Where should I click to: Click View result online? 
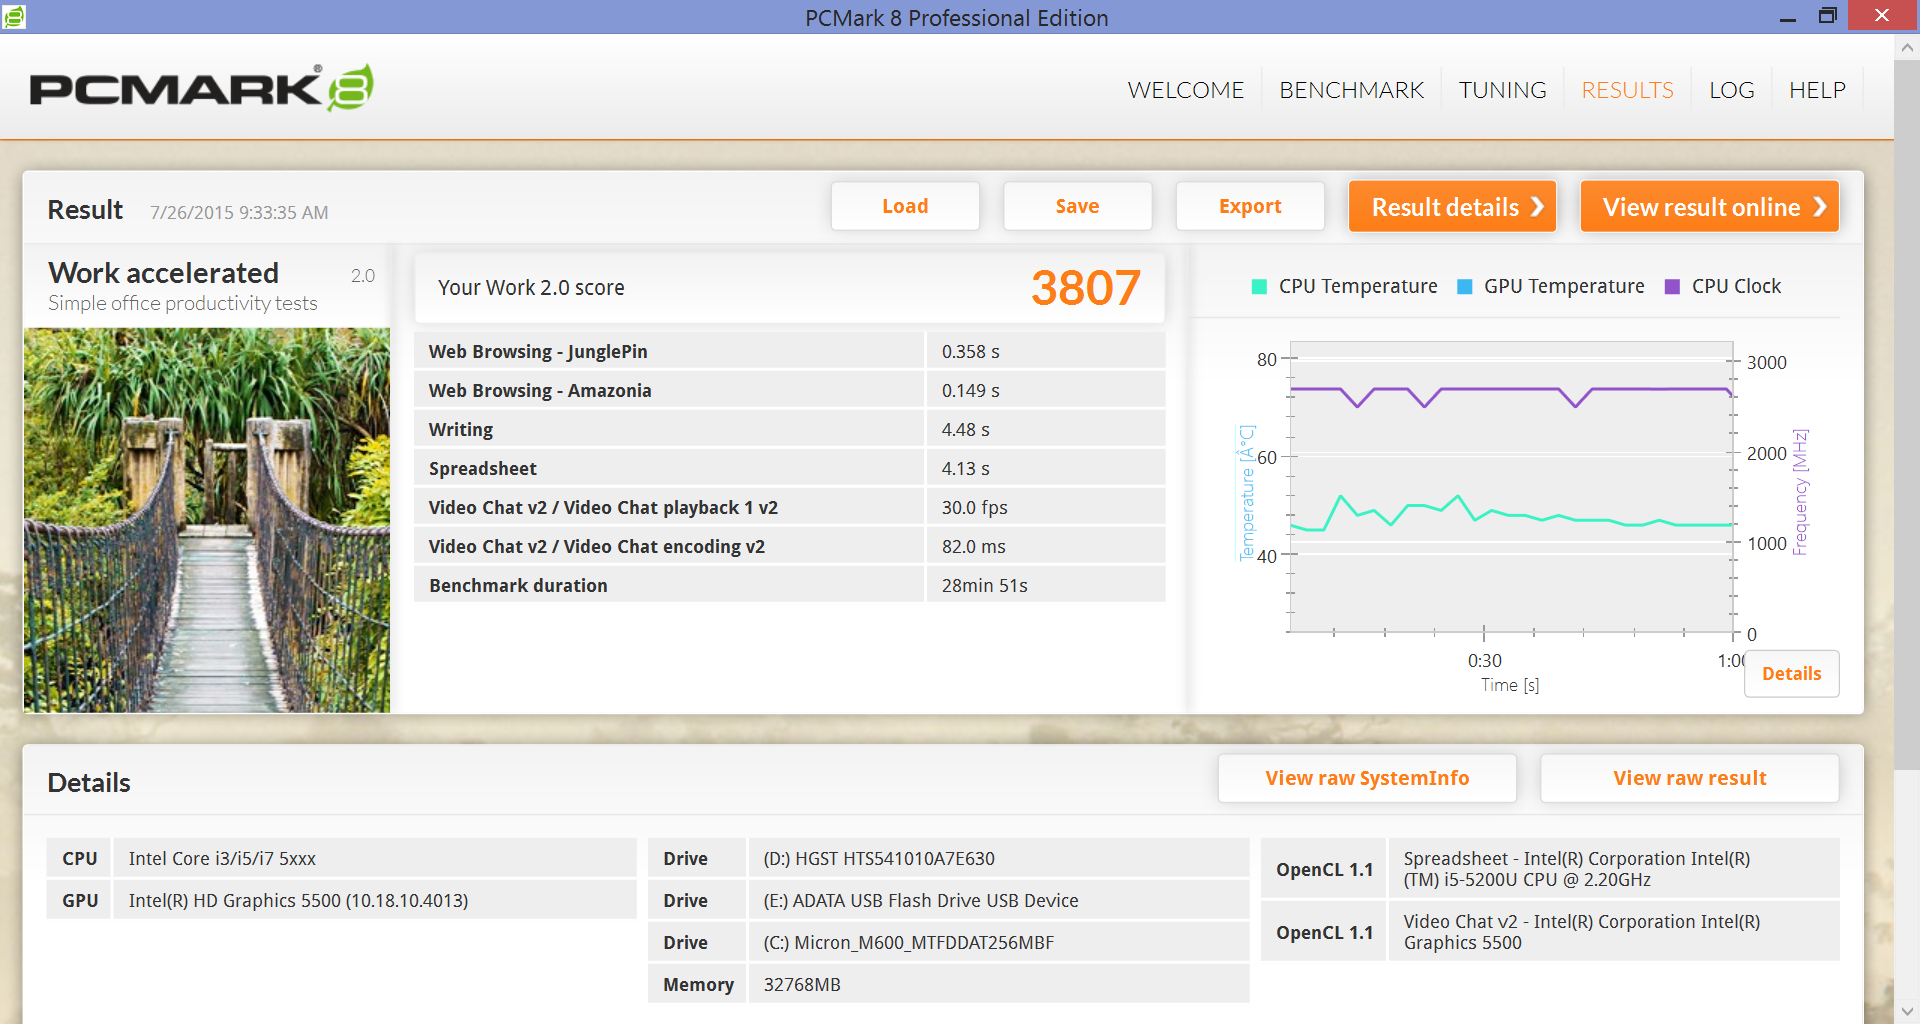[x=1709, y=206]
